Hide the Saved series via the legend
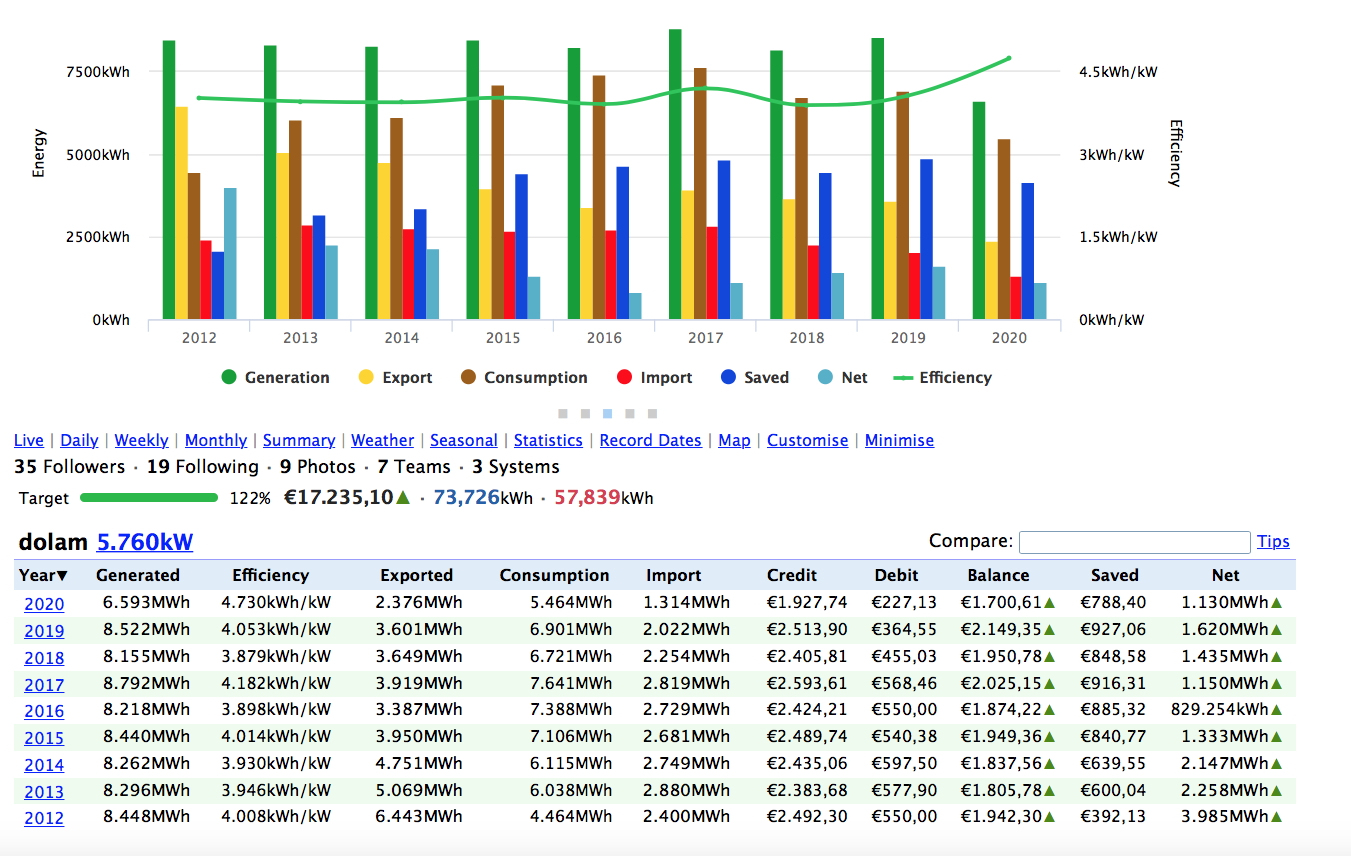Screen dimensions: 1351x856 [754, 378]
